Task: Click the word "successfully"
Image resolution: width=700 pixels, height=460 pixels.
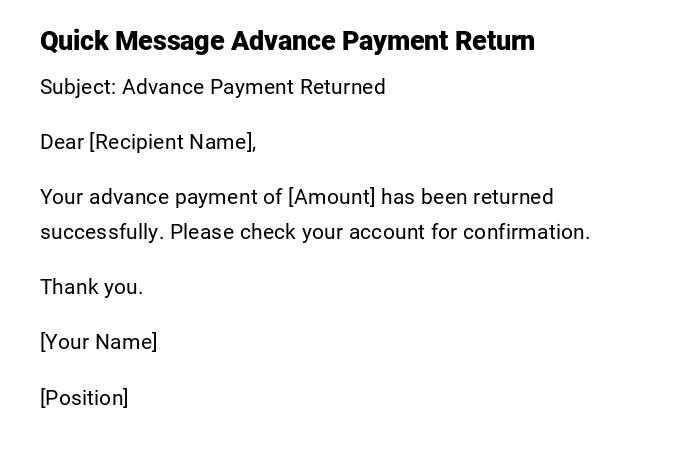Action: pos(101,232)
